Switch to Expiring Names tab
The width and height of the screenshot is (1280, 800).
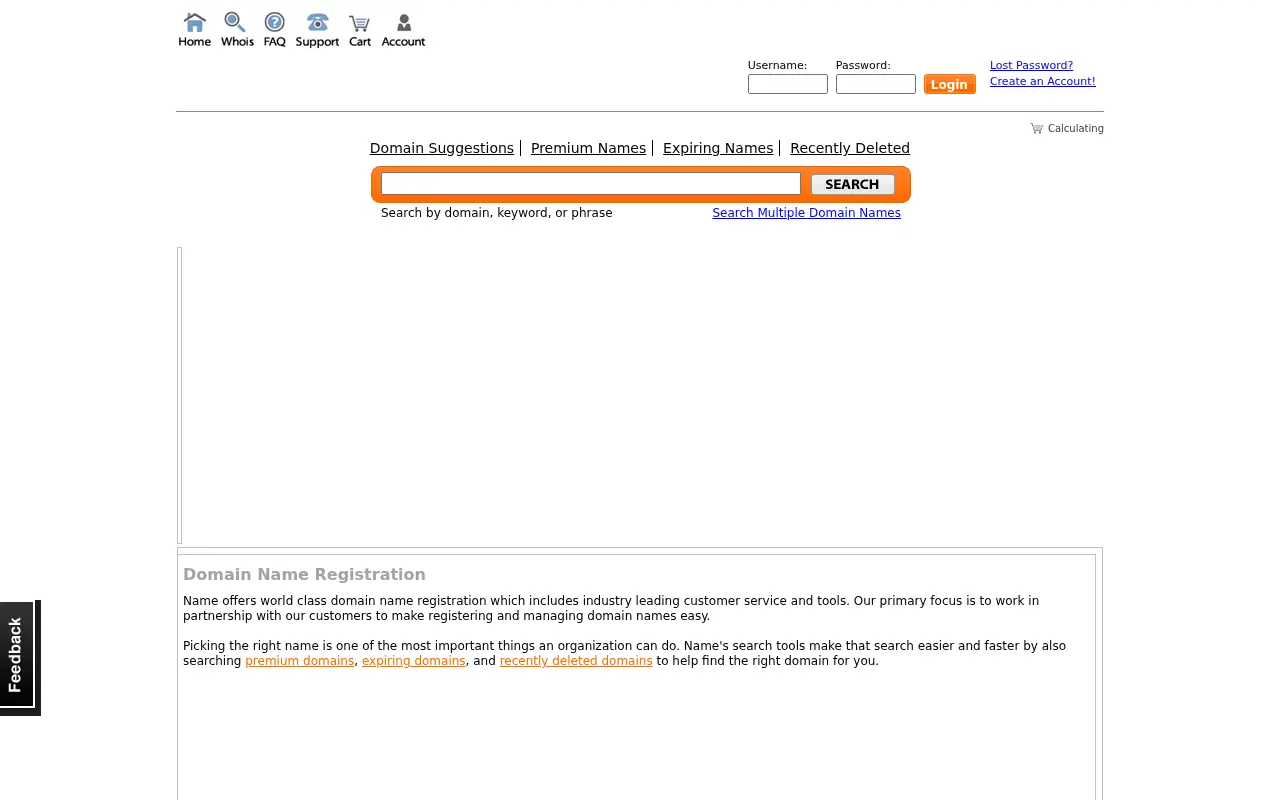click(x=718, y=148)
